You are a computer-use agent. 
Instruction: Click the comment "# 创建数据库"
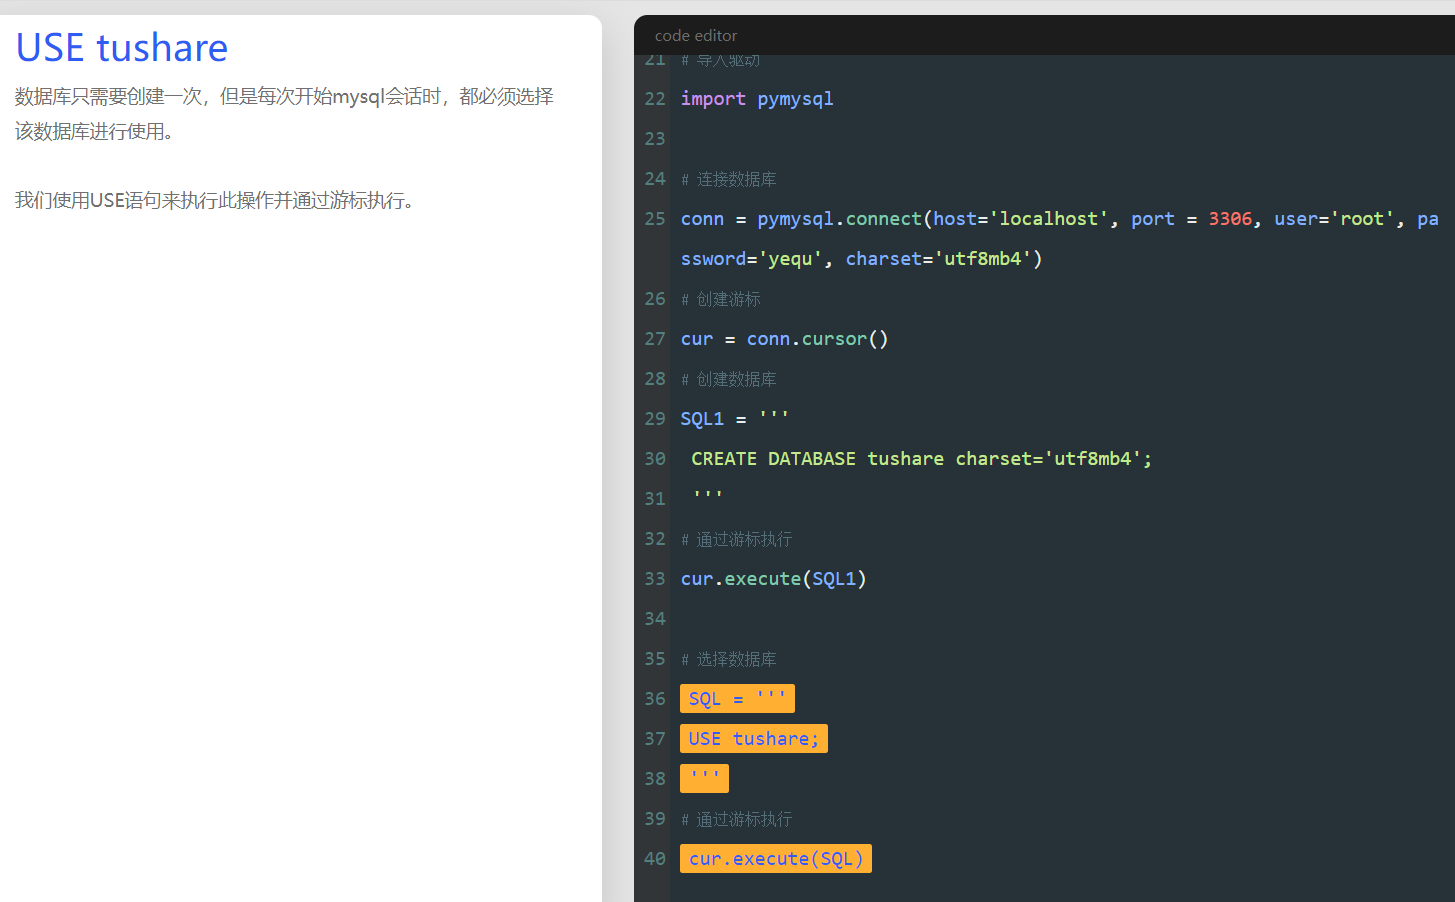pyautogui.click(x=729, y=379)
